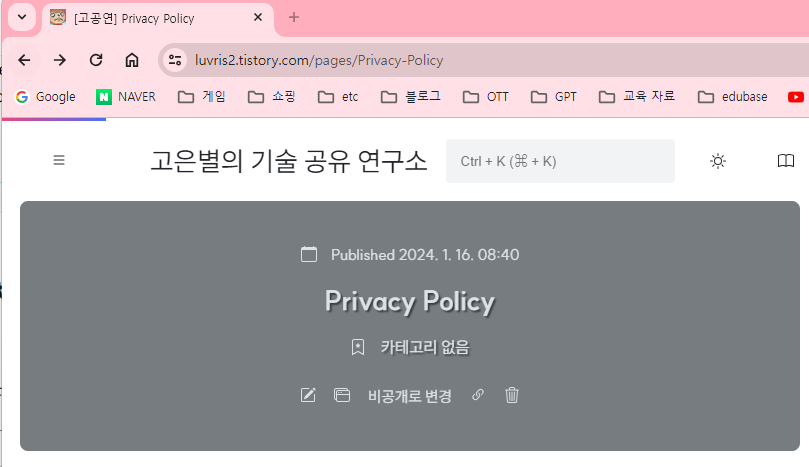This screenshot has width=809, height=467.
Task: Toggle the light/dark theme sun icon
Action: tap(718, 161)
